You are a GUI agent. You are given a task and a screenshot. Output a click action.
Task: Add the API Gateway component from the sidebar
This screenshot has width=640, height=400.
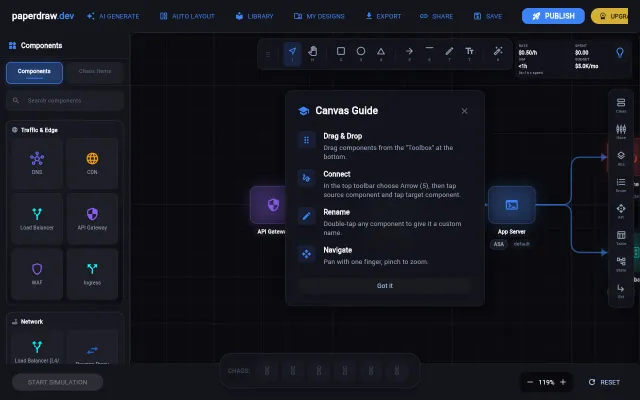click(92, 219)
